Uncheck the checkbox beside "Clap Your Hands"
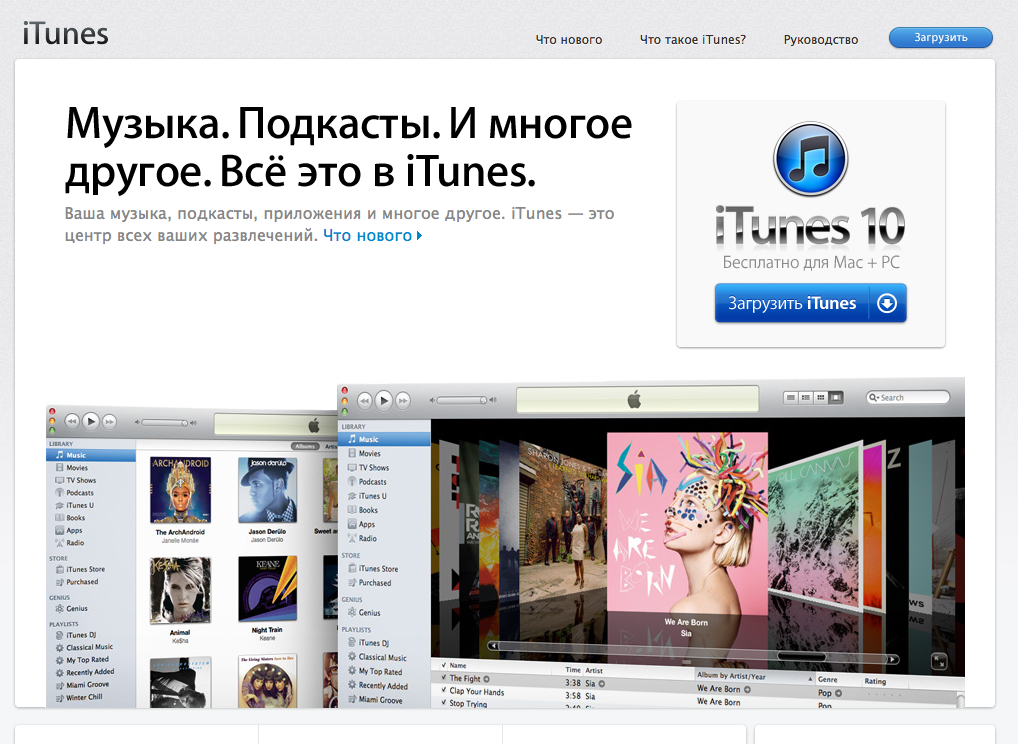Image resolution: width=1018 pixels, height=744 pixels. (x=443, y=691)
